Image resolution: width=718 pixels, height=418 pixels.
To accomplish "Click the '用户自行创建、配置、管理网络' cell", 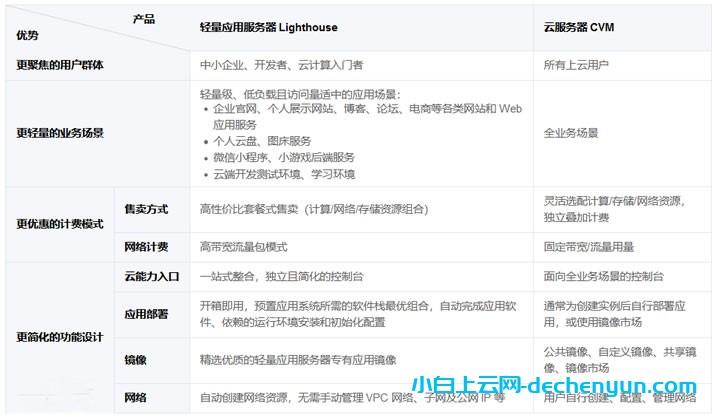I will point(620,398).
